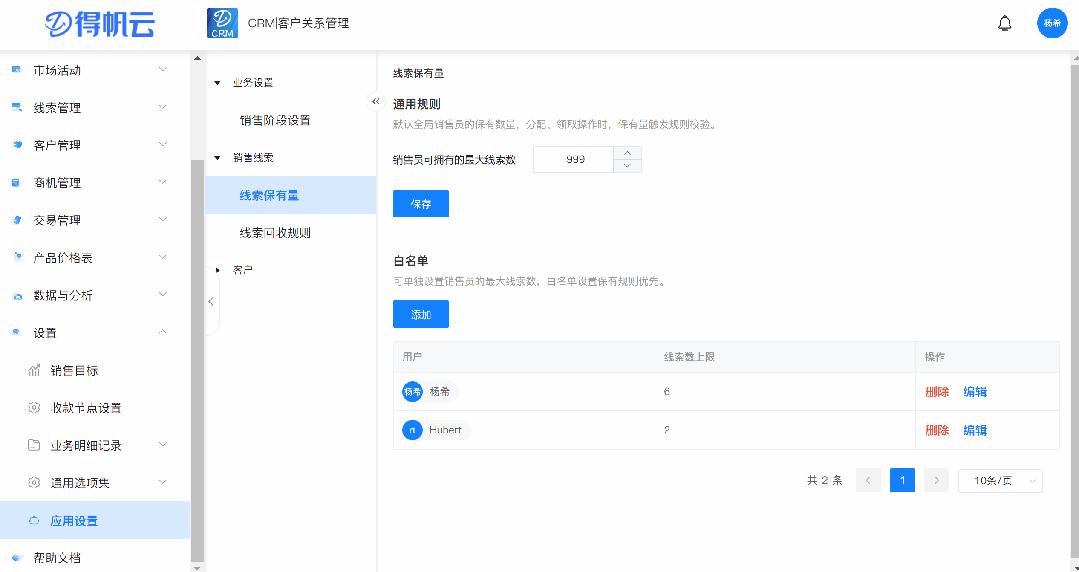This screenshot has width=1079, height=572.
Task: Click the 添加 whitelist button
Action: 420,314
